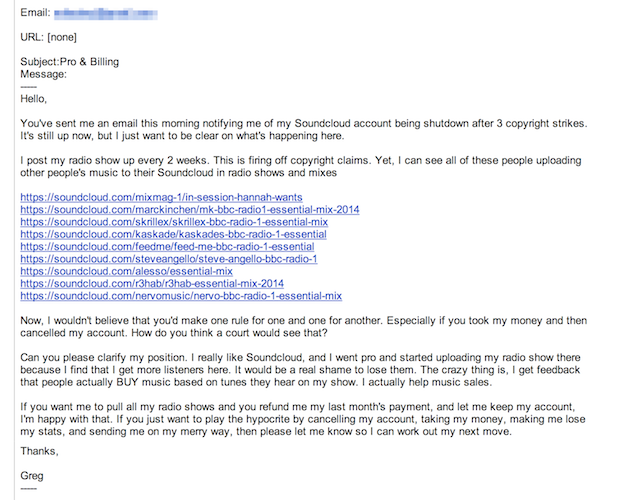Screen dimensions: 625x500
Task: Open the feedme bbc-radio-1-essential link
Action: tap(166, 246)
